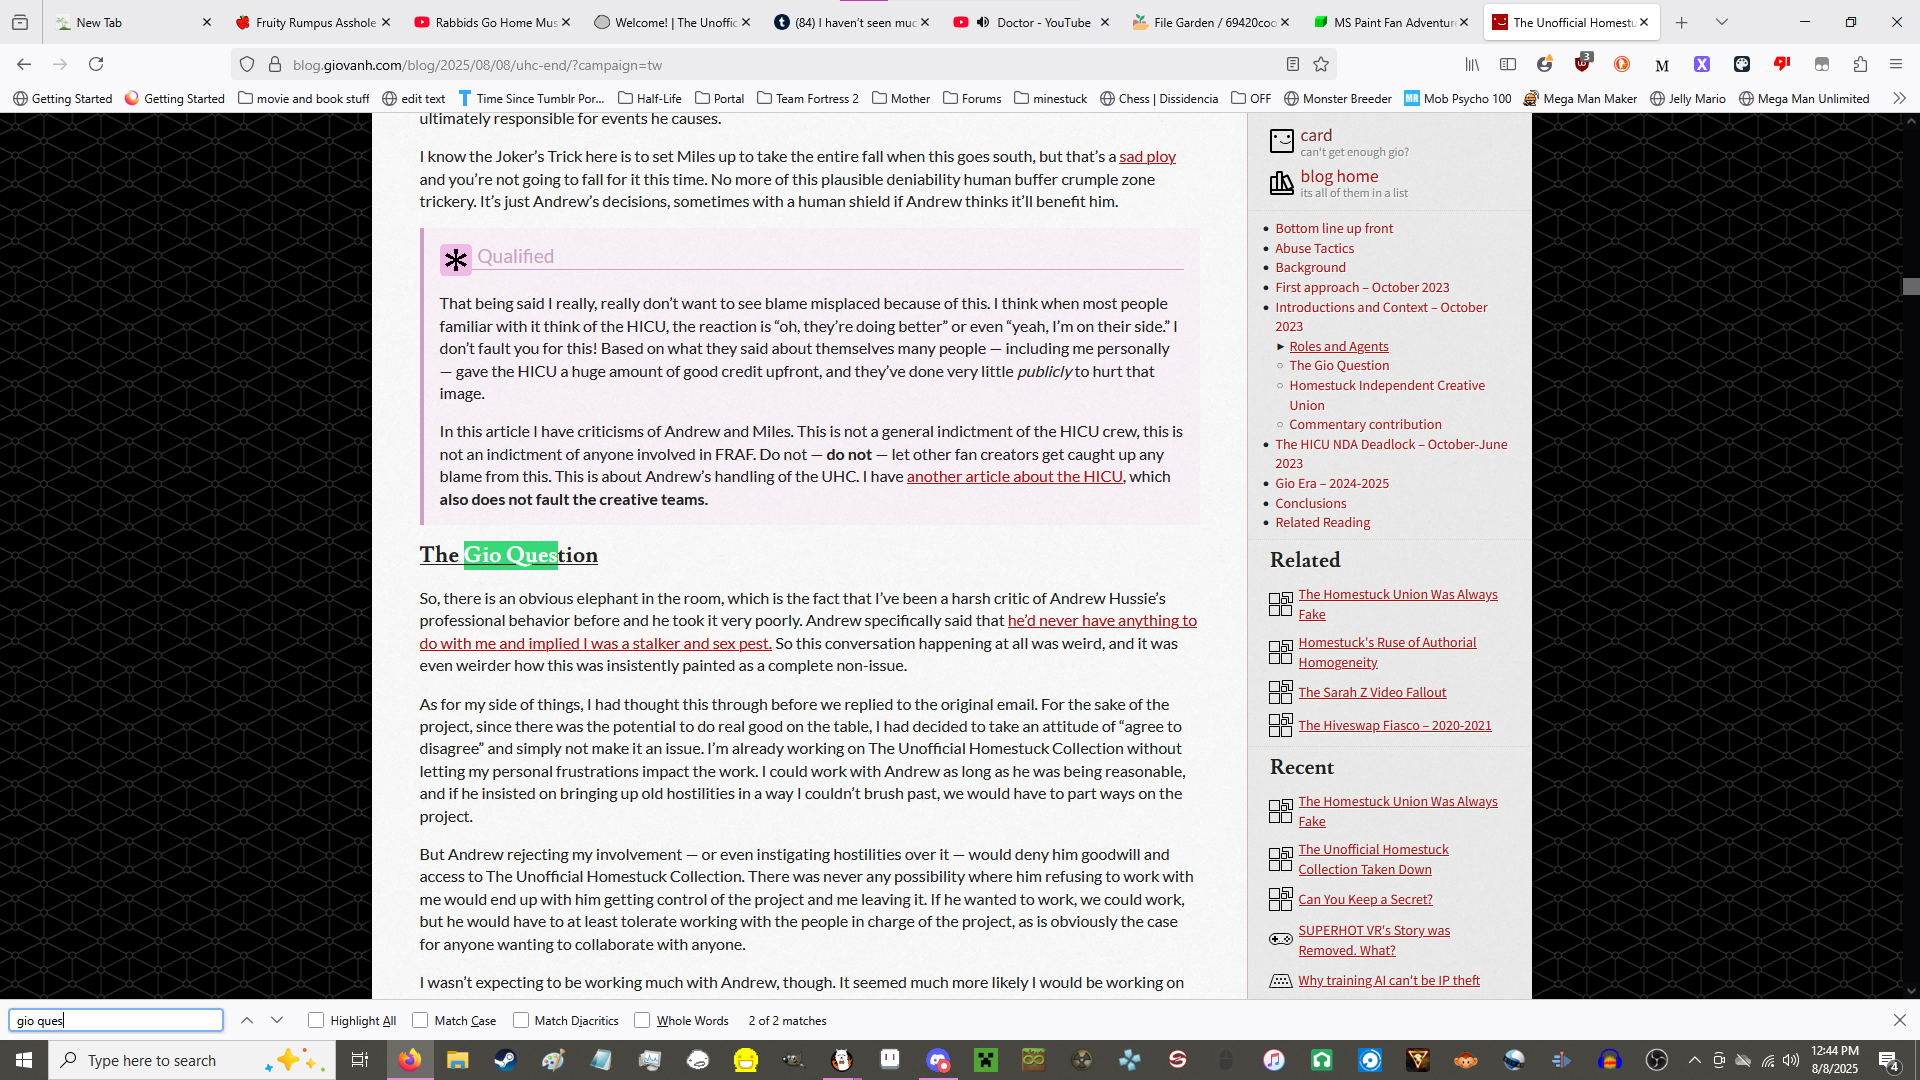Open The Hiveswap Fiasco 2020-2021 link
The height and width of the screenshot is (1080, 1920).
(1394, 725)
